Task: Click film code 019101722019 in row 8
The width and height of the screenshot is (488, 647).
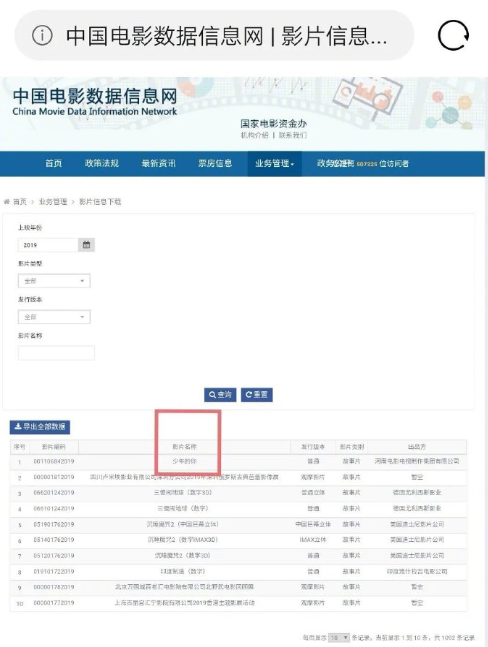Action: click(54, 571)
